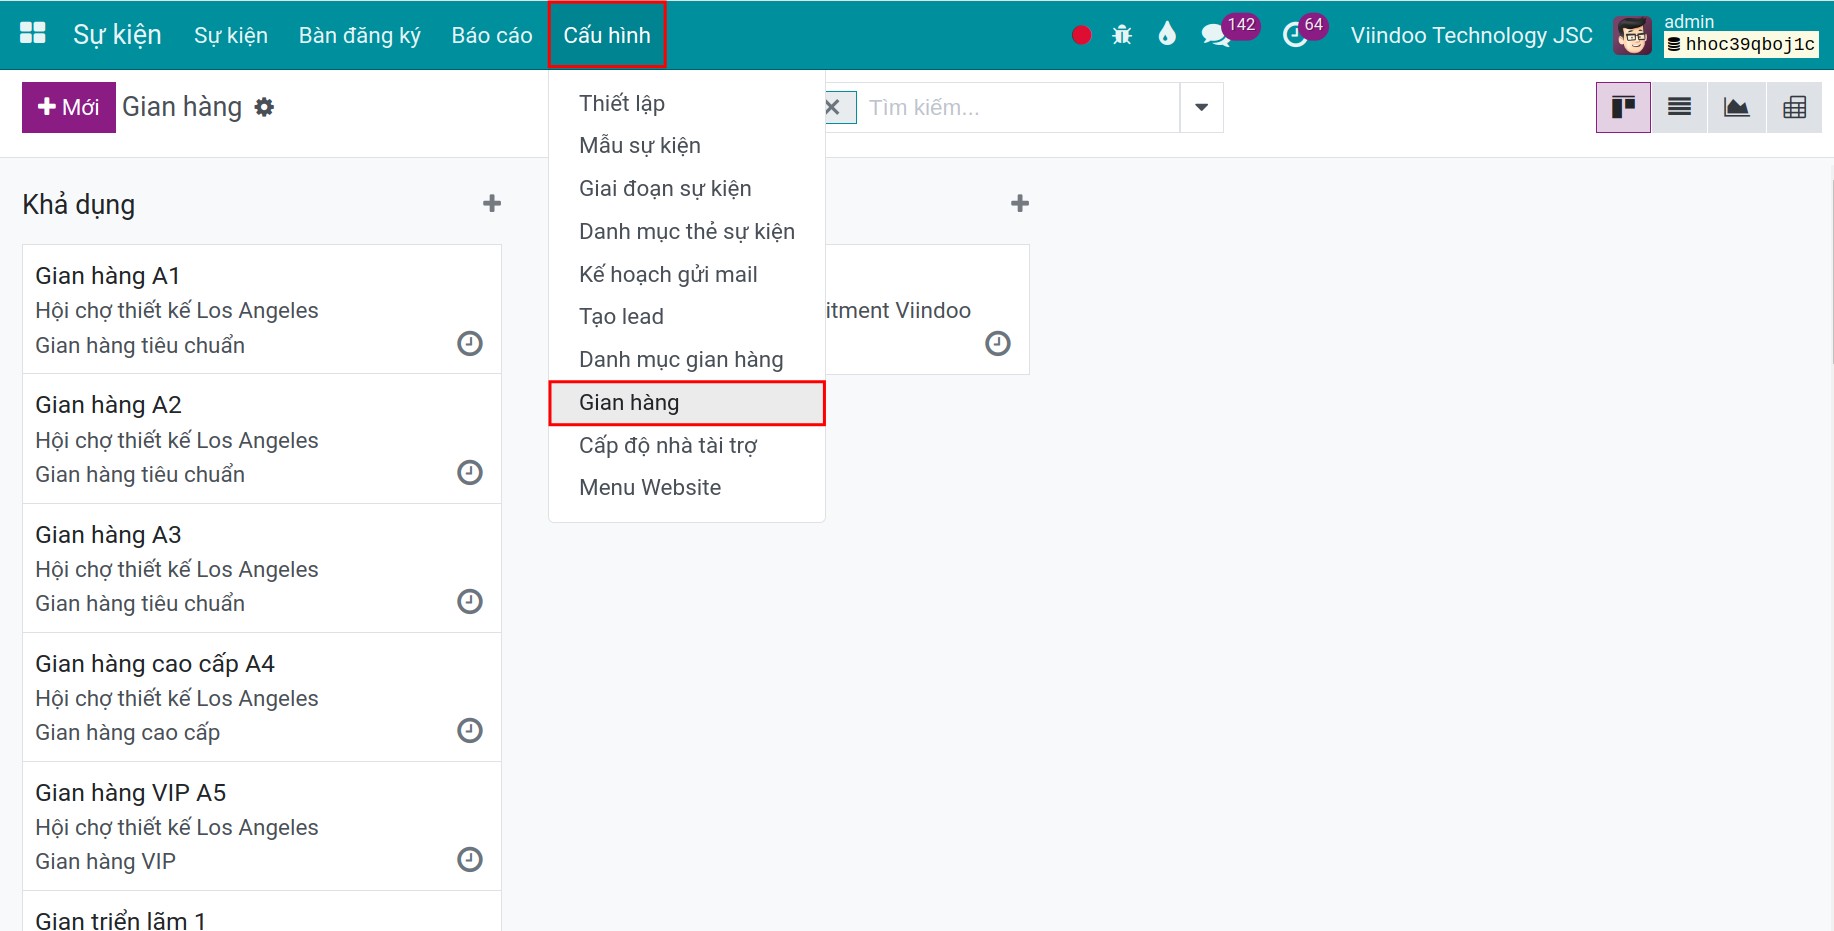
Task: Select Thiết lập from the dropdown
Action: point(687,103)
